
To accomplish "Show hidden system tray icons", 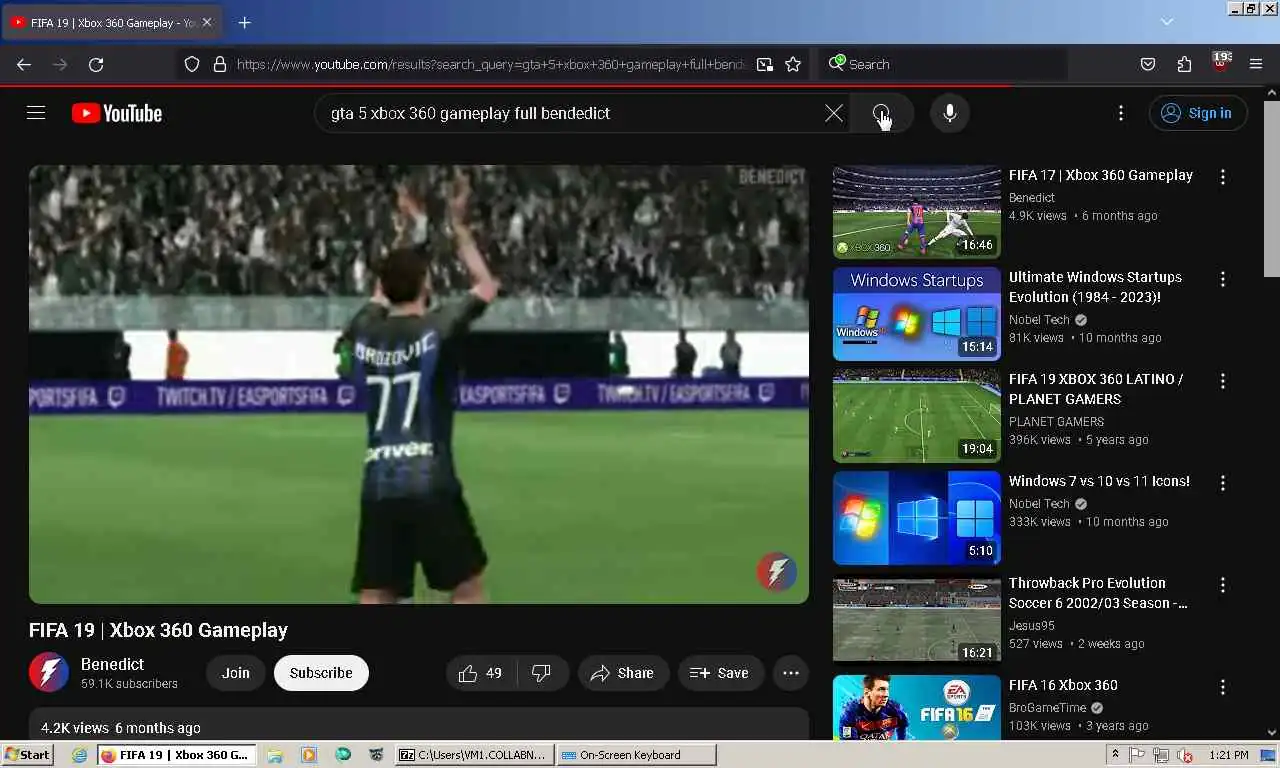I will tap(1115, 755).
